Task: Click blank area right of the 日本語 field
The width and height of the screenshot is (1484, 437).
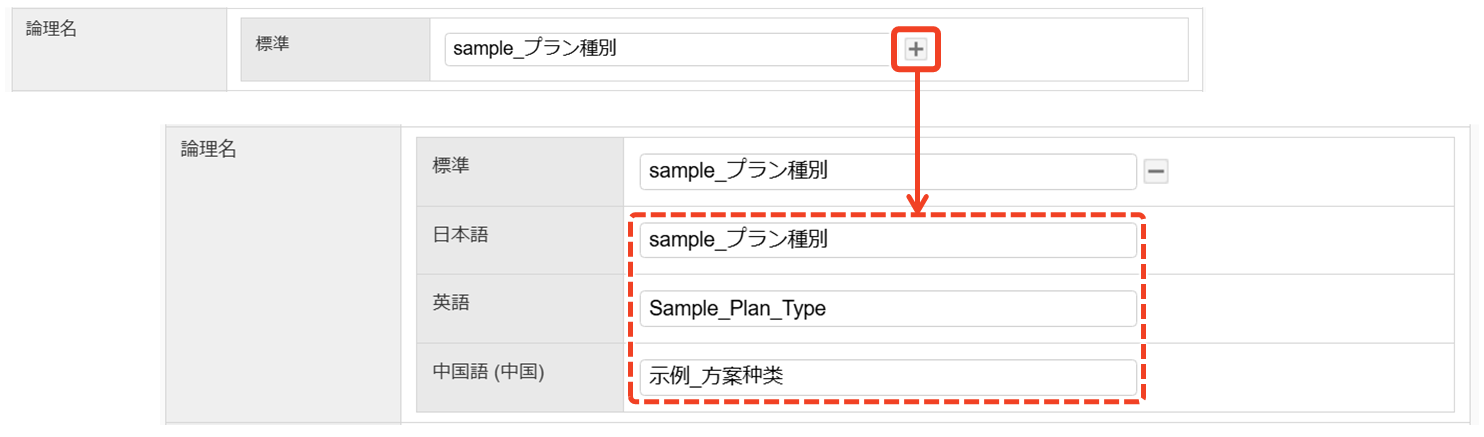Action: pos(1300,241)
